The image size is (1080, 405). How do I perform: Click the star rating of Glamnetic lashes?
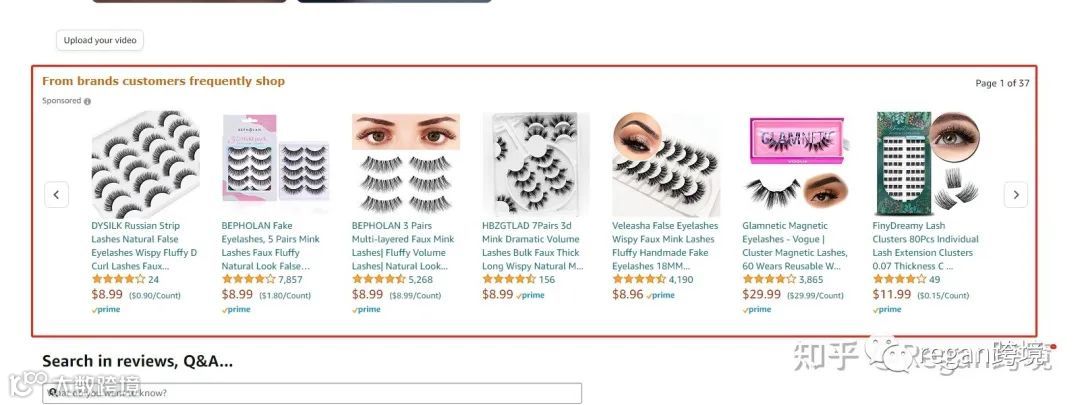point(769,279)
